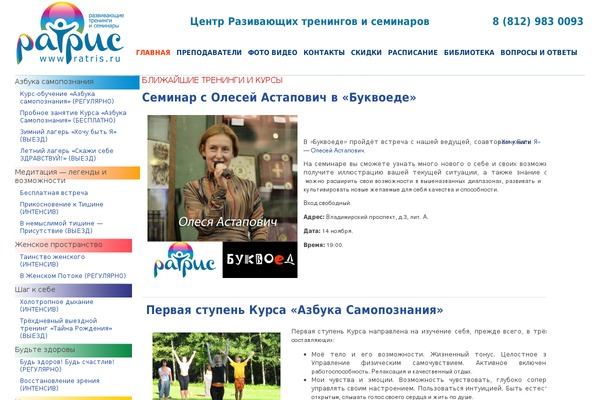Viewport: 600px width, 400px height.
Task: Open Восстановление зрения (ИНТЕНСИВ) link
Action: (60, 384)
